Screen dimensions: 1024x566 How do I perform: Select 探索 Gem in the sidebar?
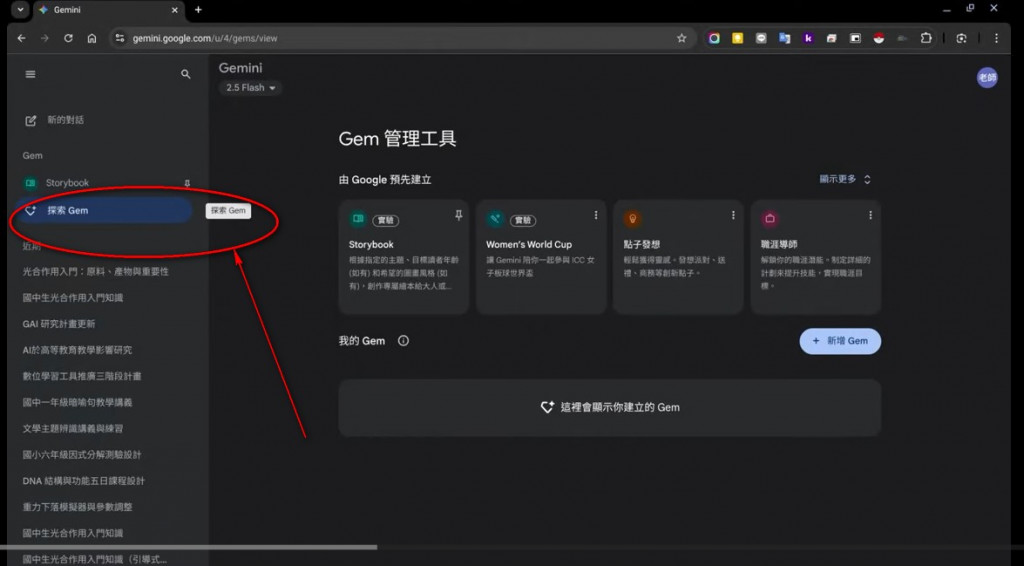(x=104, y=210)
